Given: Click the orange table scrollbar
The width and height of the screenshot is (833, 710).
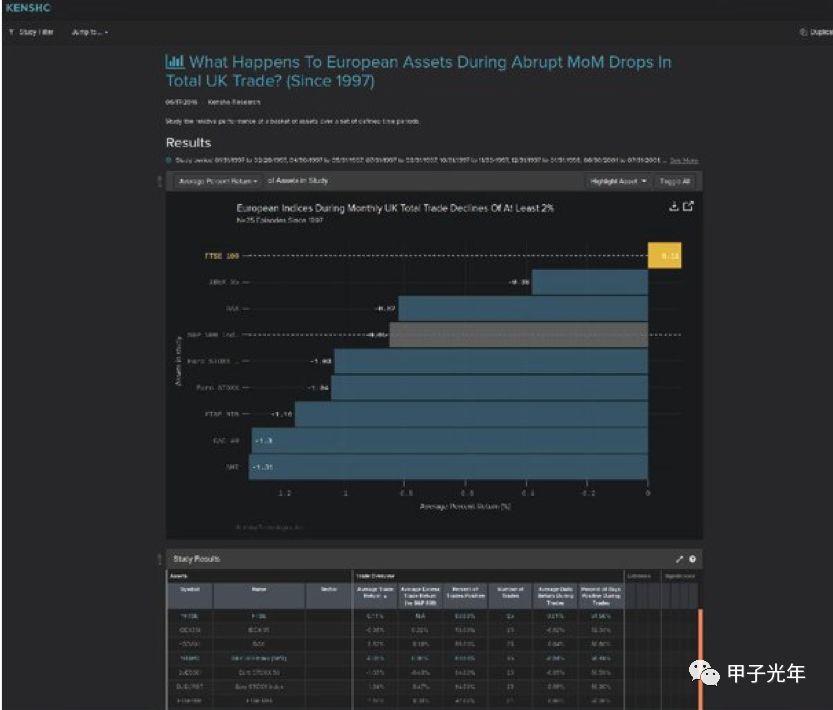Looking at the screenshot, I should point(700,659).
